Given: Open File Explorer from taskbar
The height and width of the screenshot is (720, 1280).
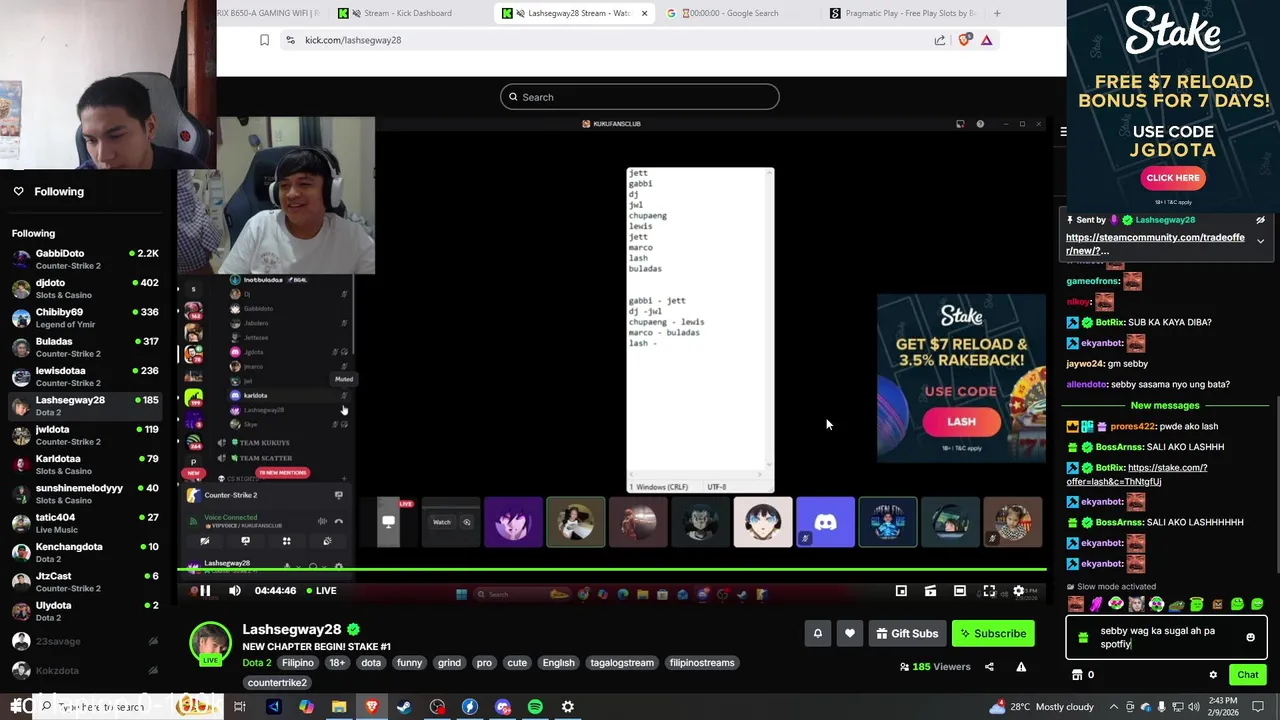Looking at the screenshot, I should click(339, 707).
